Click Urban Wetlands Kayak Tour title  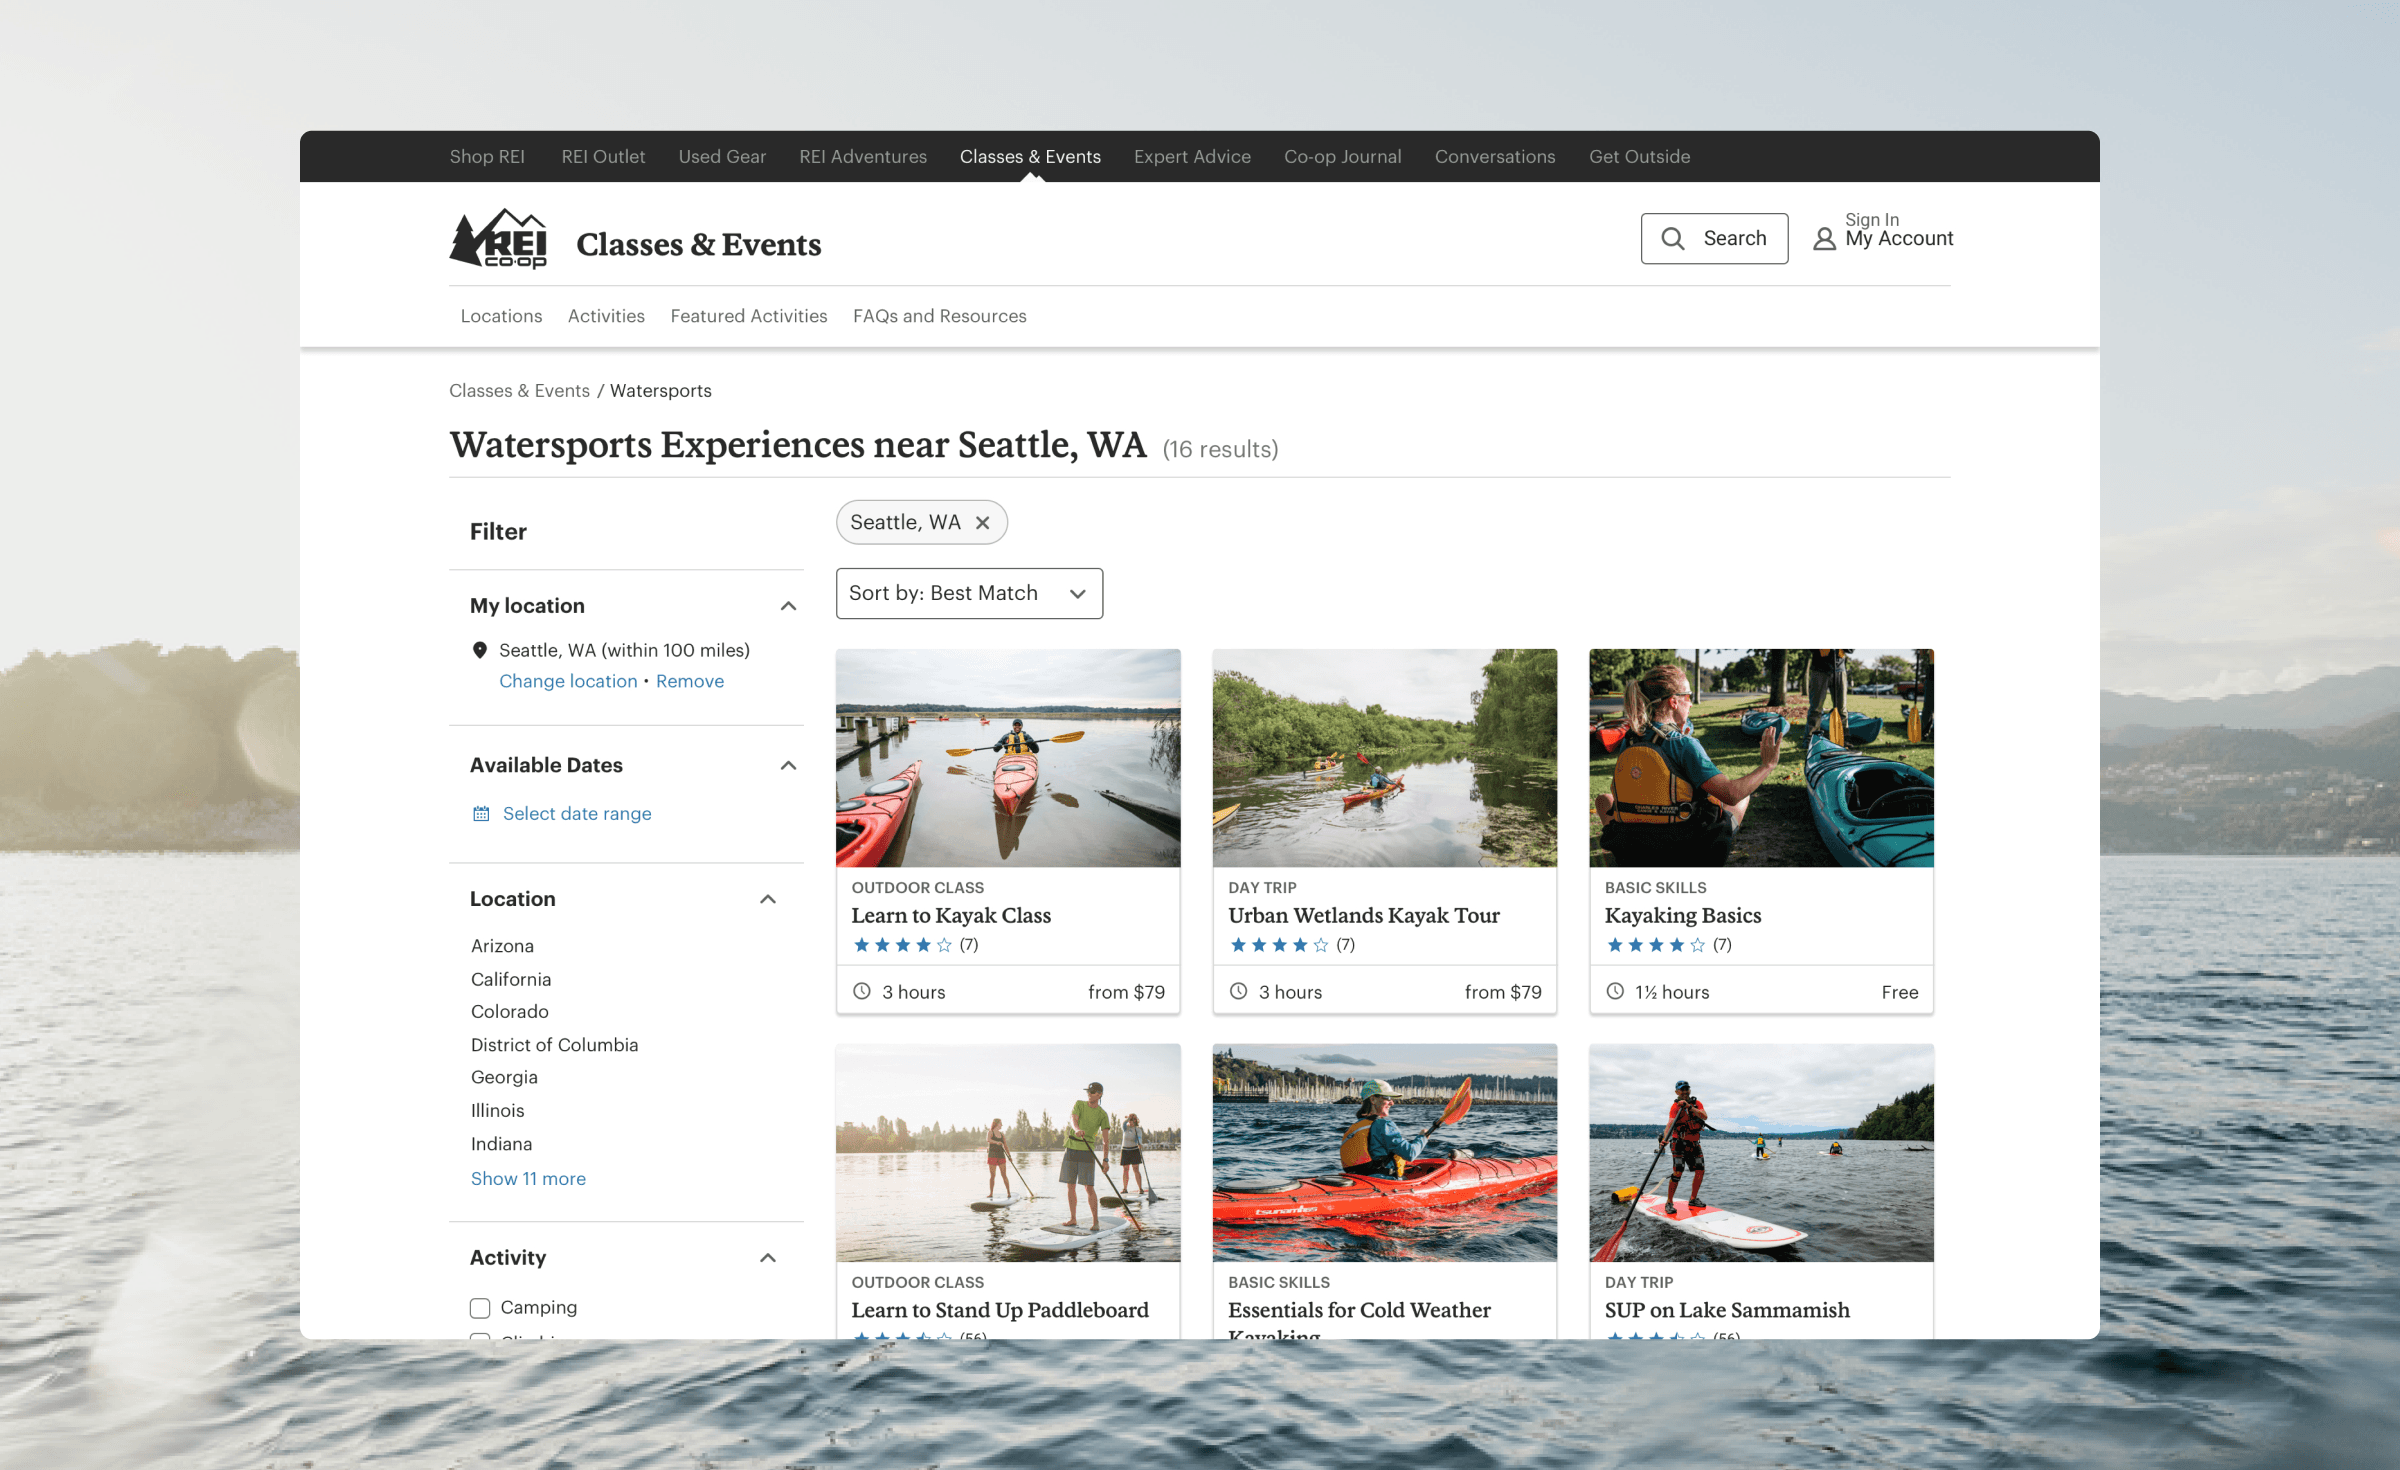[x=1364, y=915]
